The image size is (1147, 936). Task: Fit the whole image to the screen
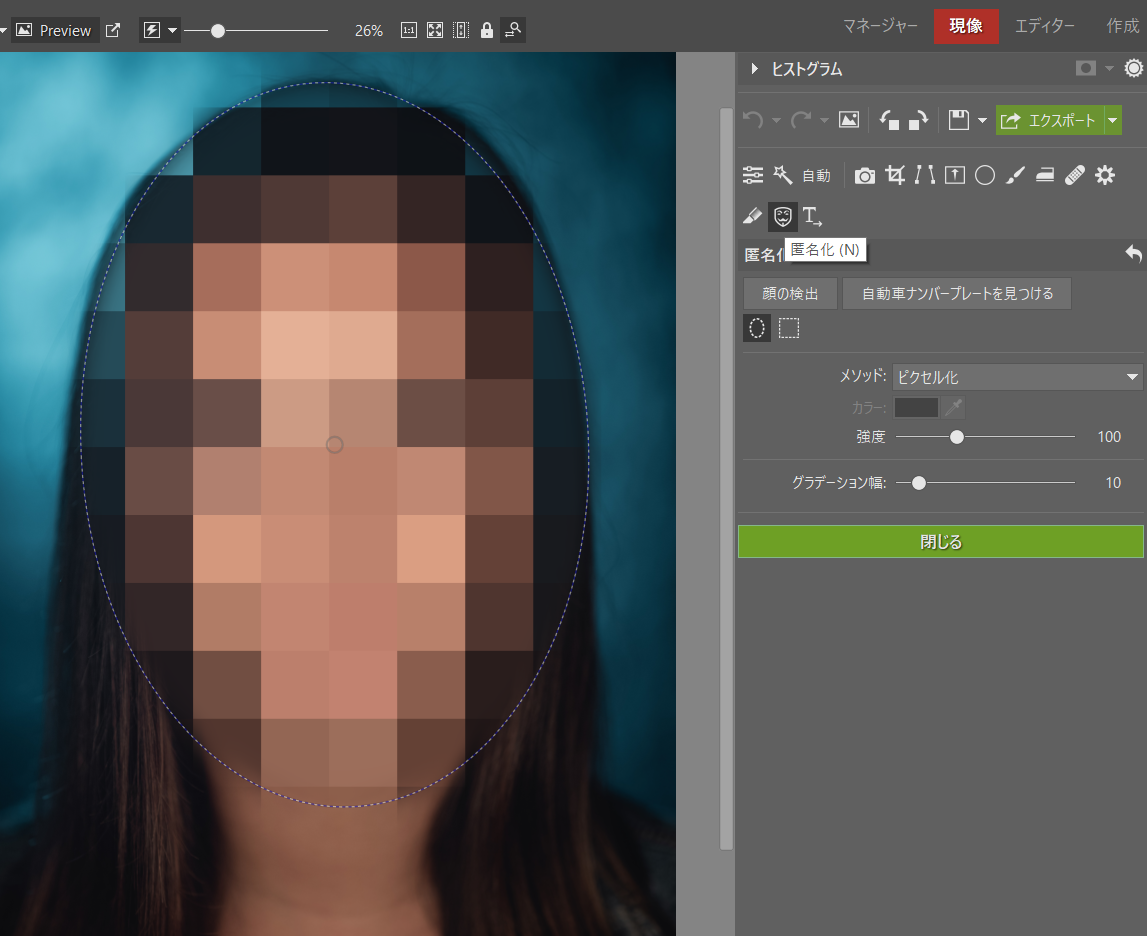[435, 30]
